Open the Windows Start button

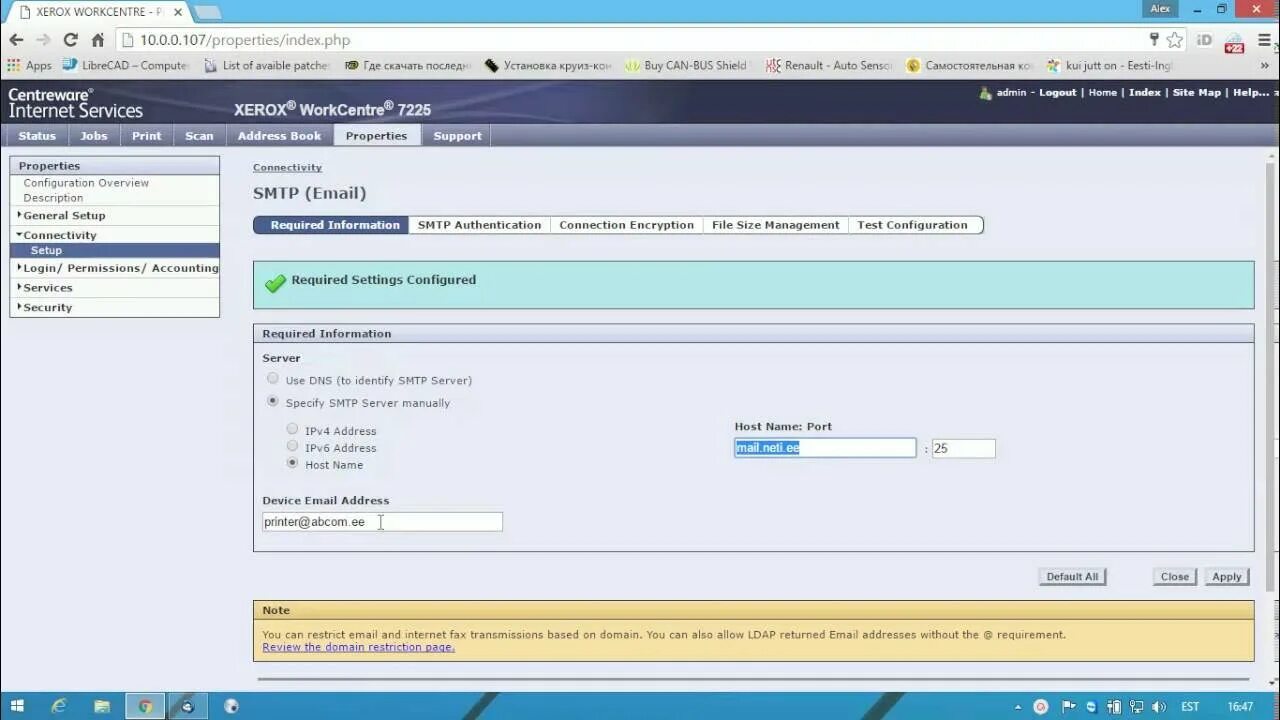click(x=17, y=706)
